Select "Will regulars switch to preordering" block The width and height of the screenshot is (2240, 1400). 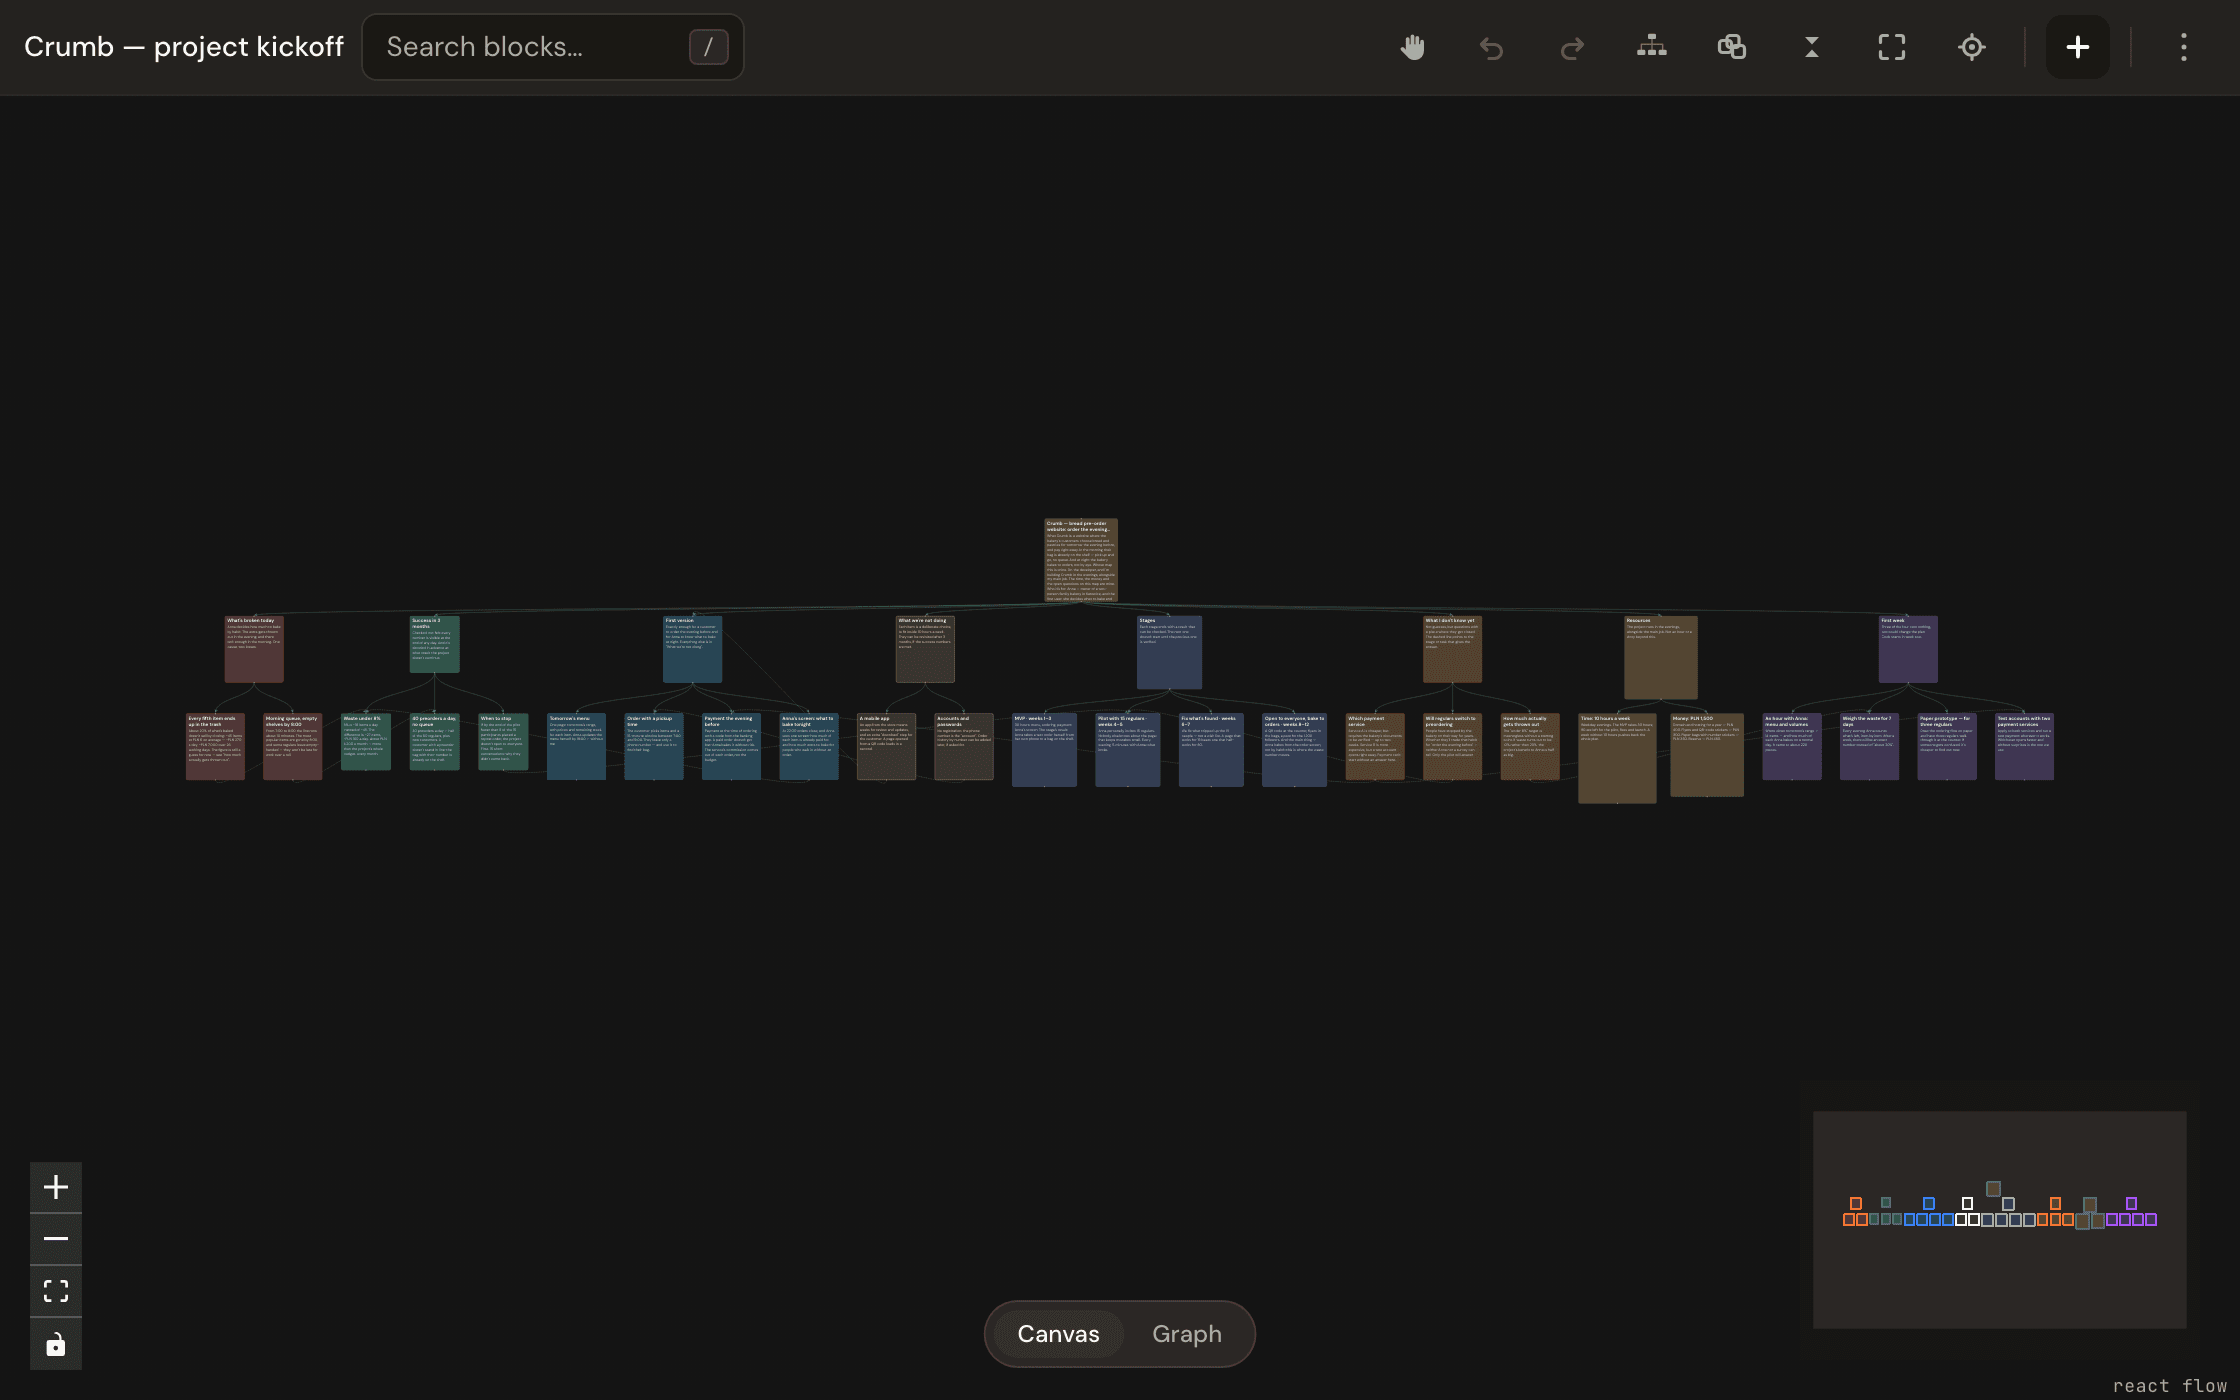(x=1452, y=746)
